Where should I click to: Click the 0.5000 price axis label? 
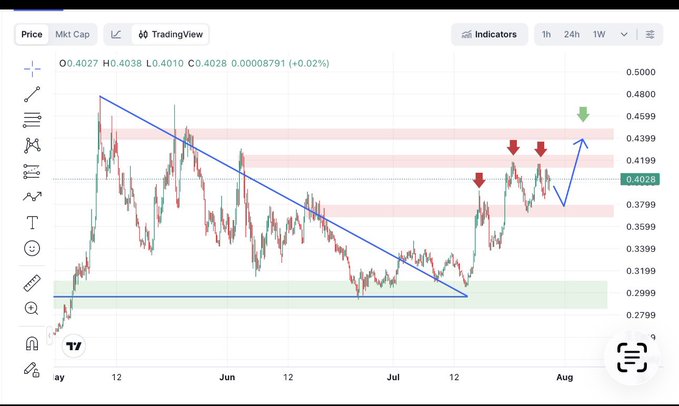tap(641, 72)
